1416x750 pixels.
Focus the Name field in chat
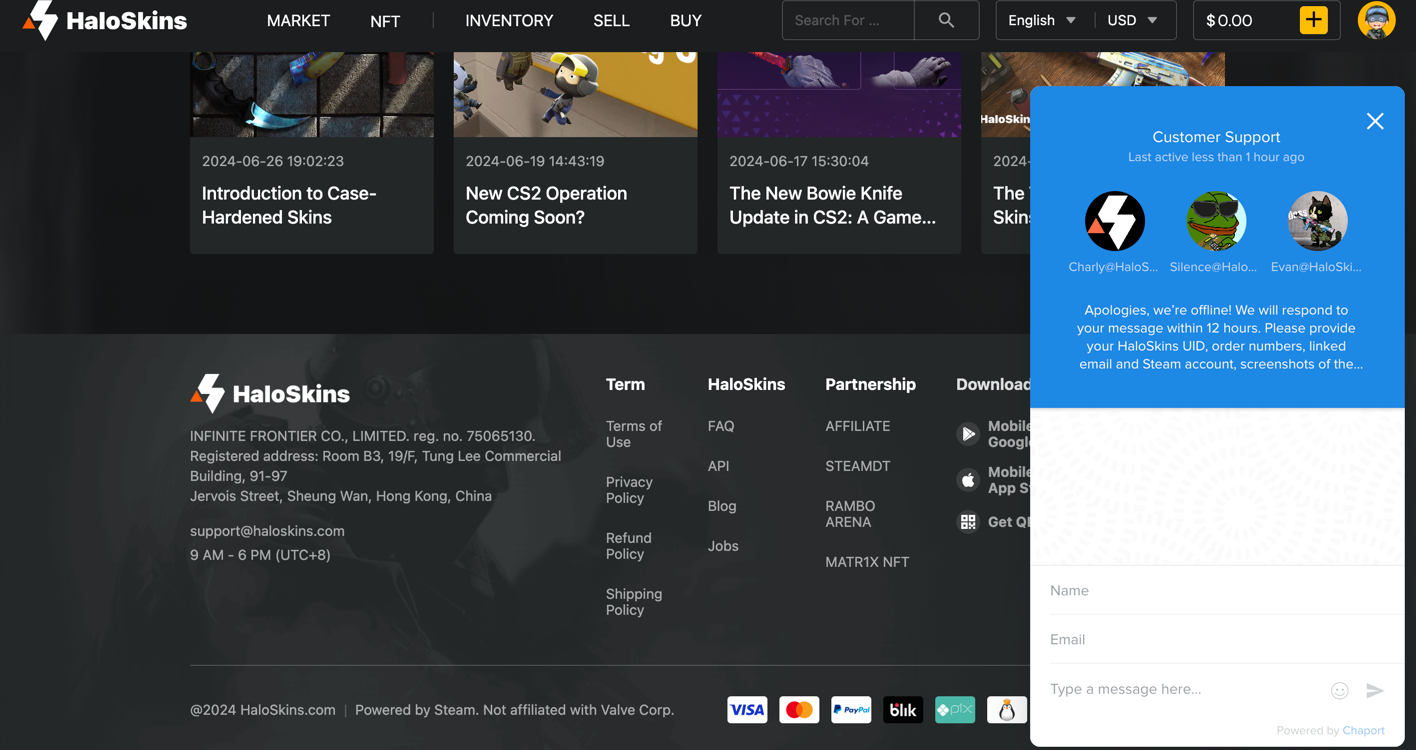point(1217,591)
